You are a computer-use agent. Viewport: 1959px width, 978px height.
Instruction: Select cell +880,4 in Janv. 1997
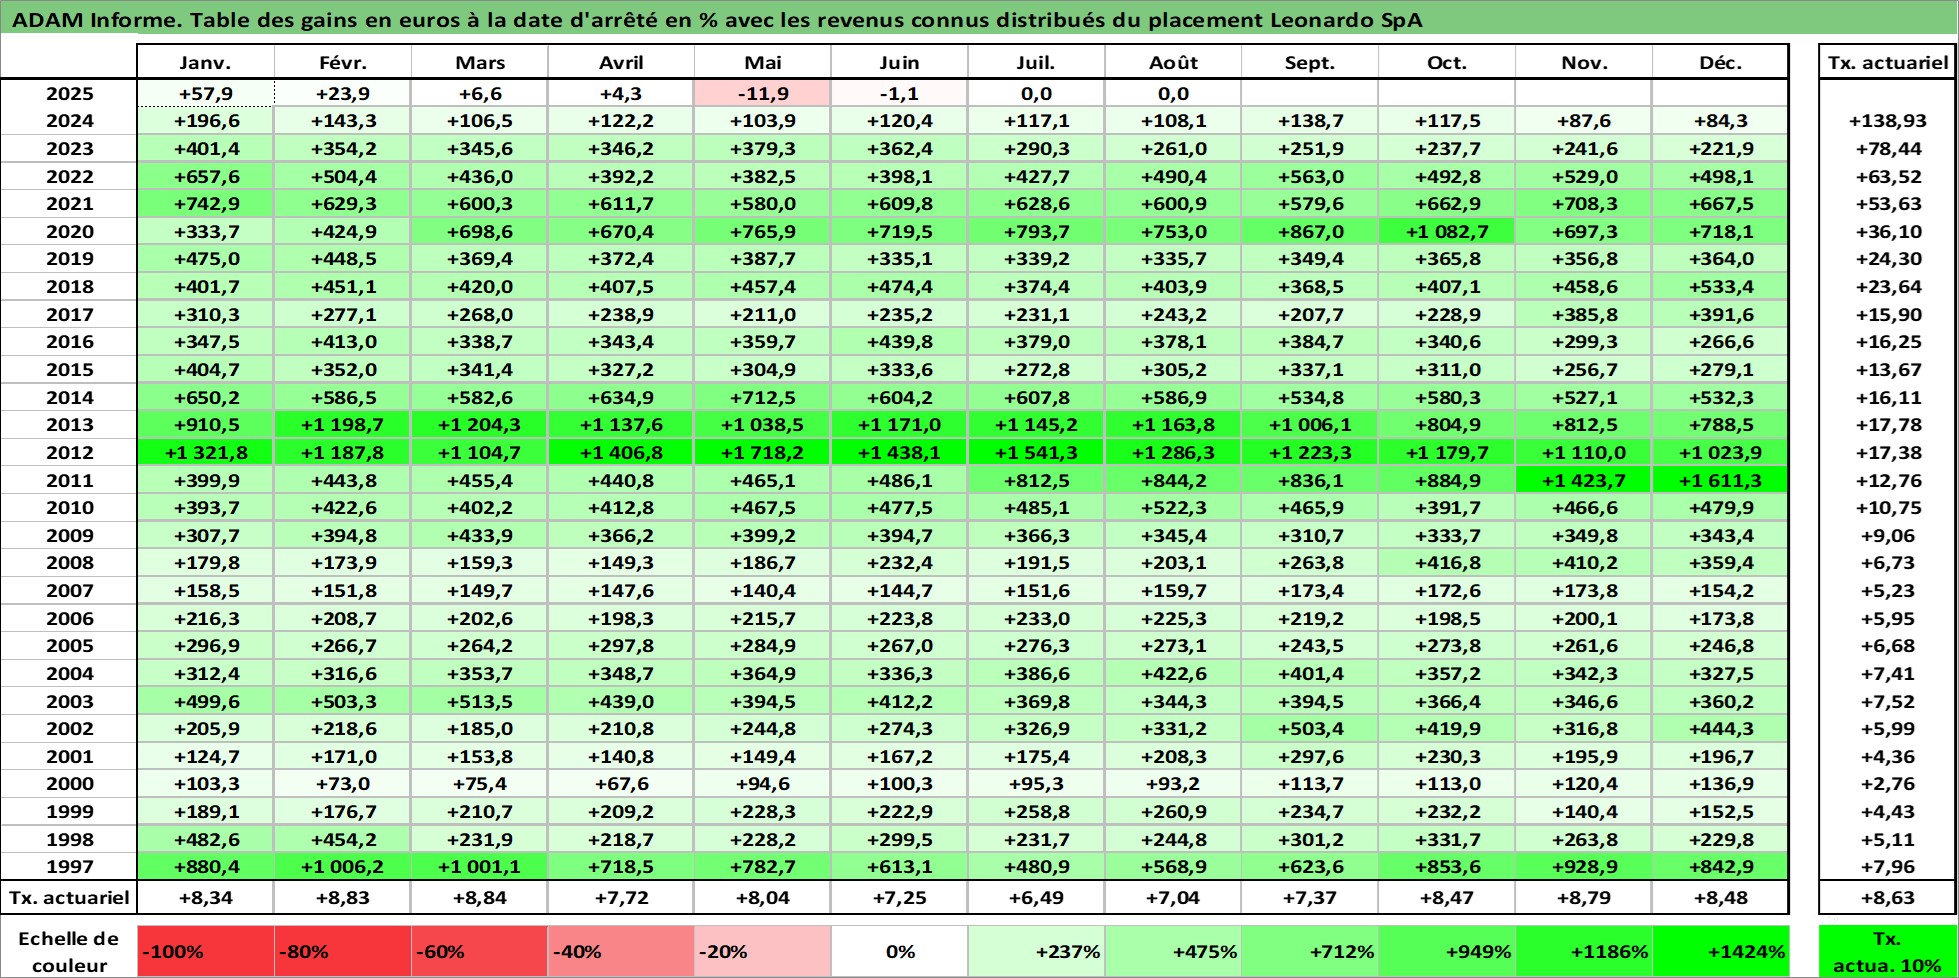click(x=205, y=867)
